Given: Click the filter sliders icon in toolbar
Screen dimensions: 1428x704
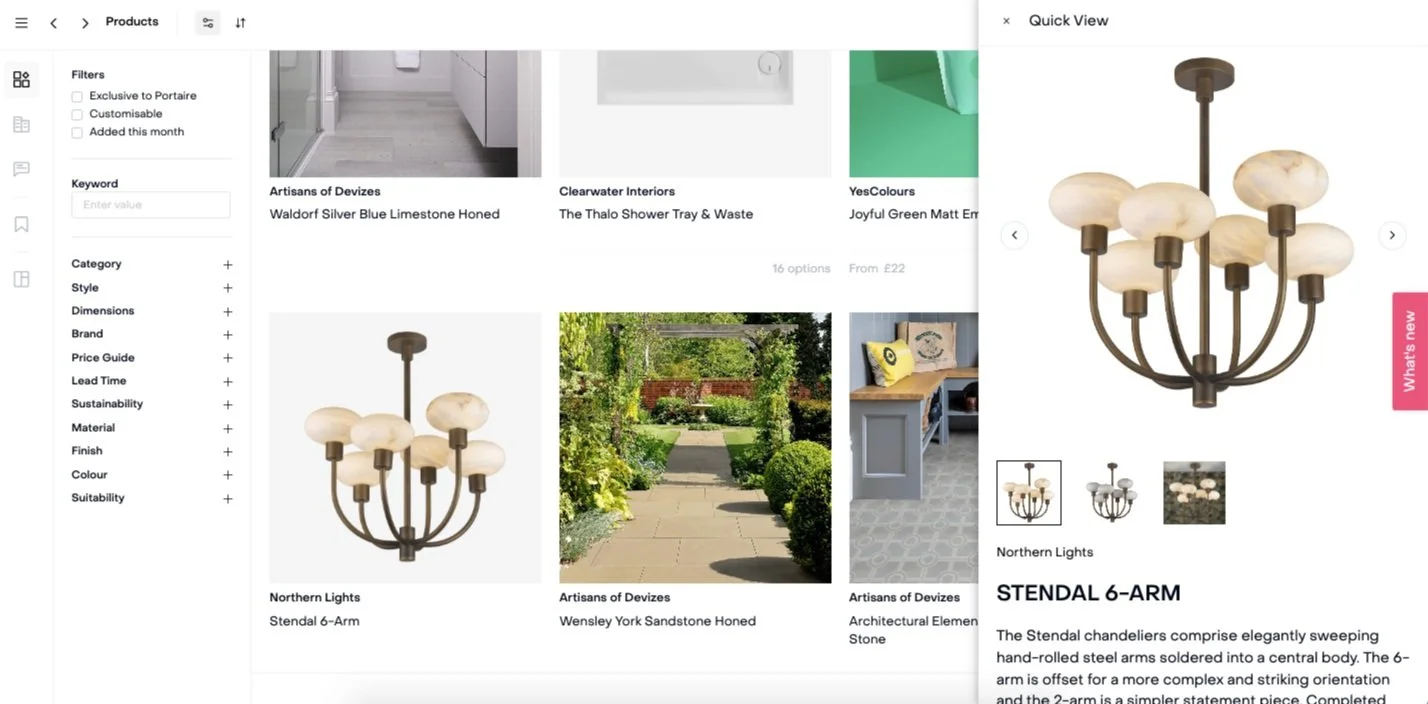Looking at the screenshot, I should (207, 22).
